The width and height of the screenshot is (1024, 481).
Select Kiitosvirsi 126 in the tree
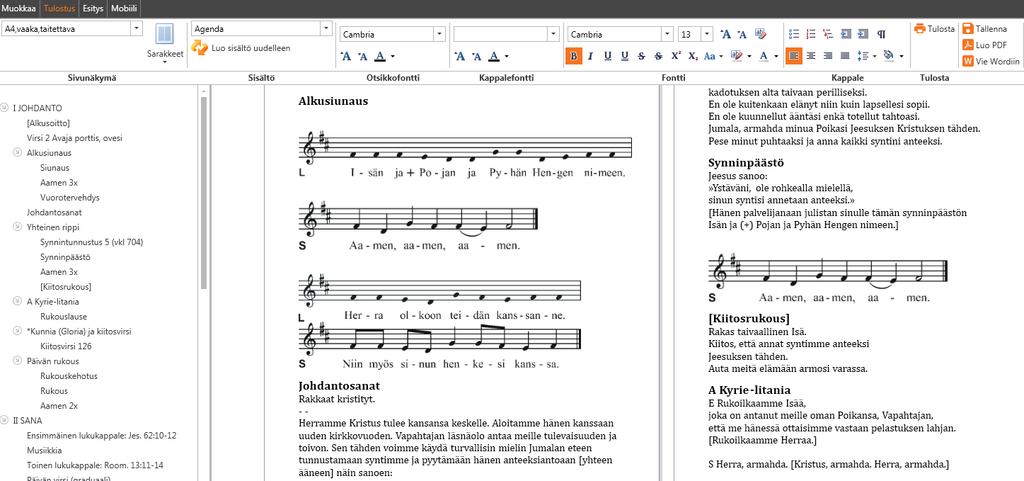point(66,346)
